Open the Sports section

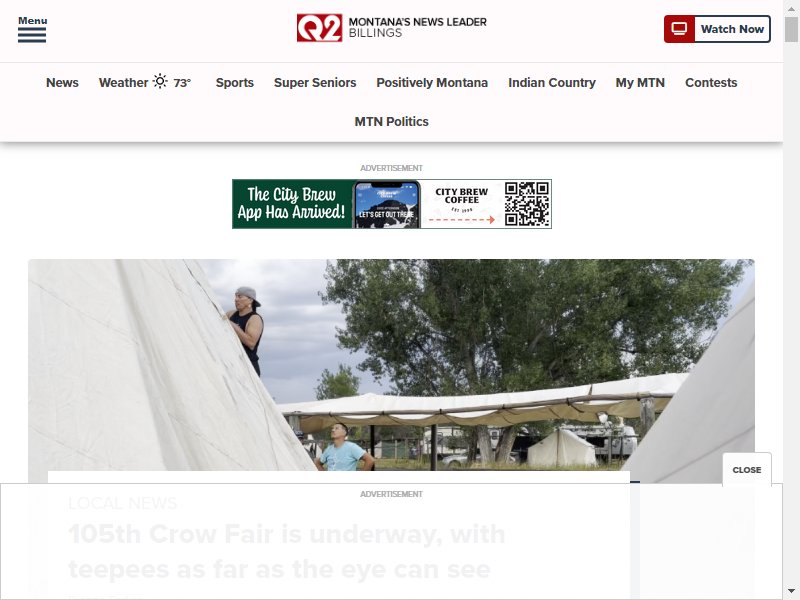coord(235,83)
